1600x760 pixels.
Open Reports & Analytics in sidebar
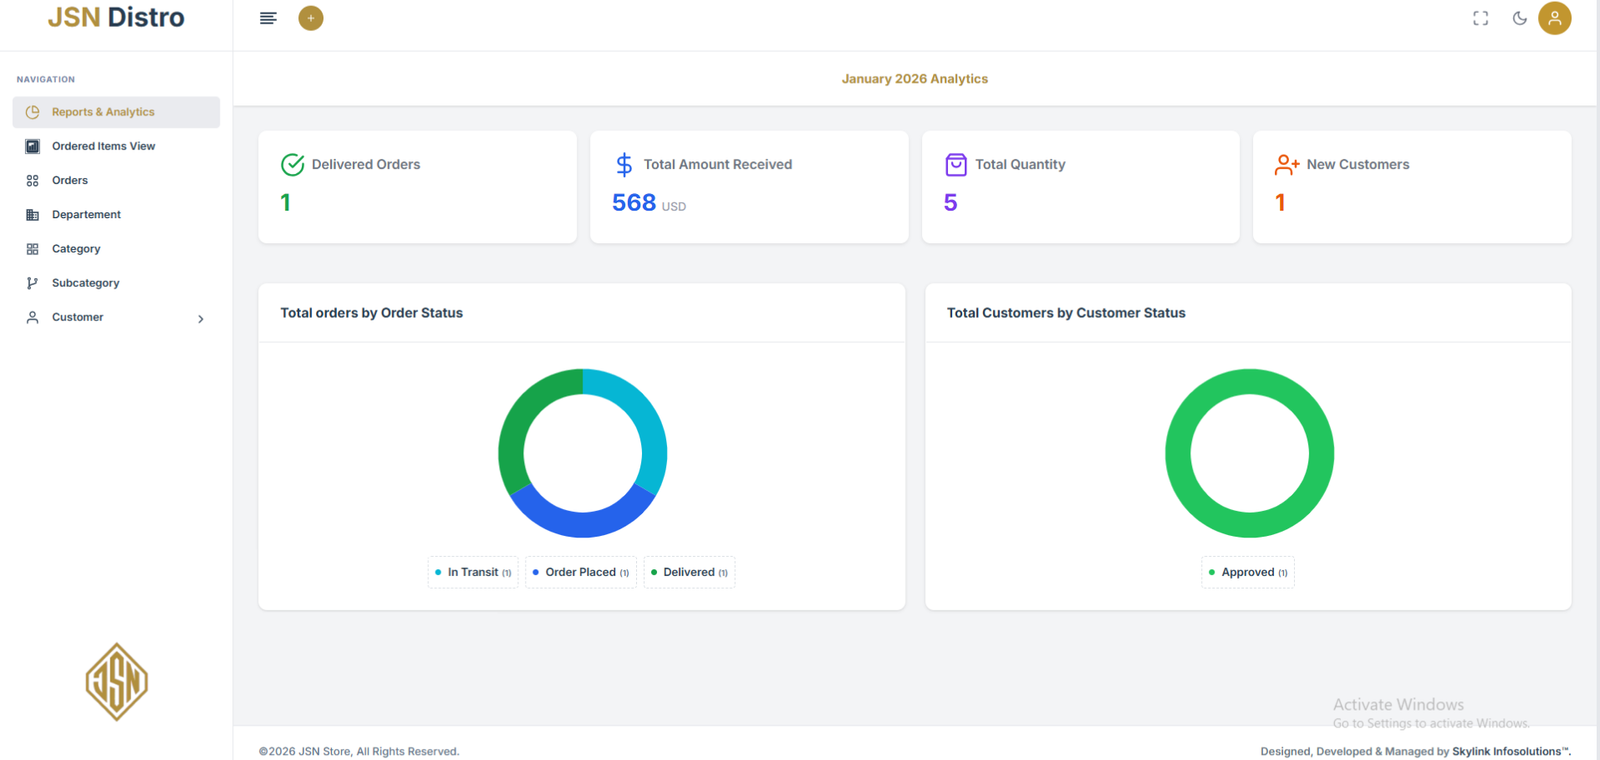point(103,112)
